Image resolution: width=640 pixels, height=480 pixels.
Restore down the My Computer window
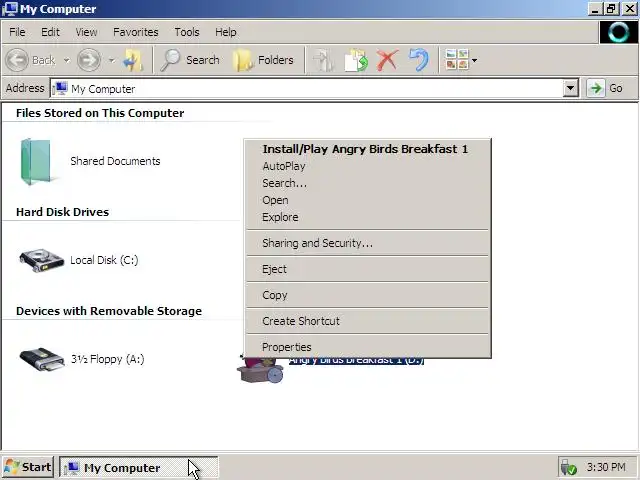point(611,9)
